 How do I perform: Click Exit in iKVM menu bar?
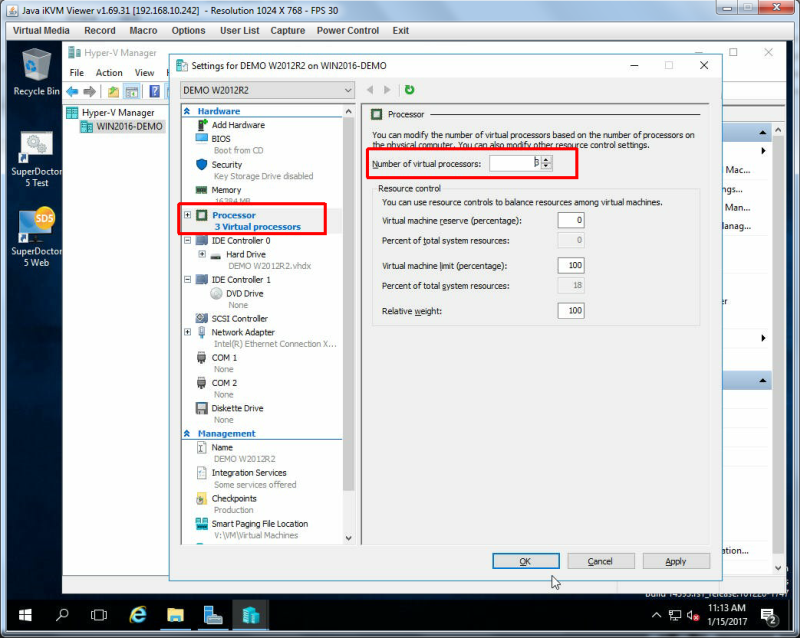[x=401, y=31]
